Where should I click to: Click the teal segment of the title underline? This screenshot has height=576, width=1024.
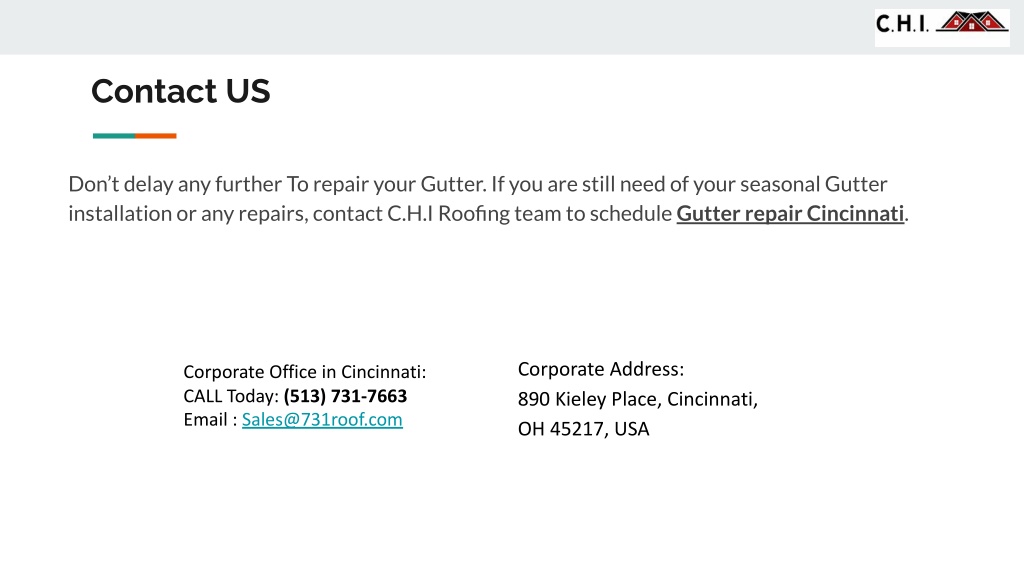tap(114, 136)
